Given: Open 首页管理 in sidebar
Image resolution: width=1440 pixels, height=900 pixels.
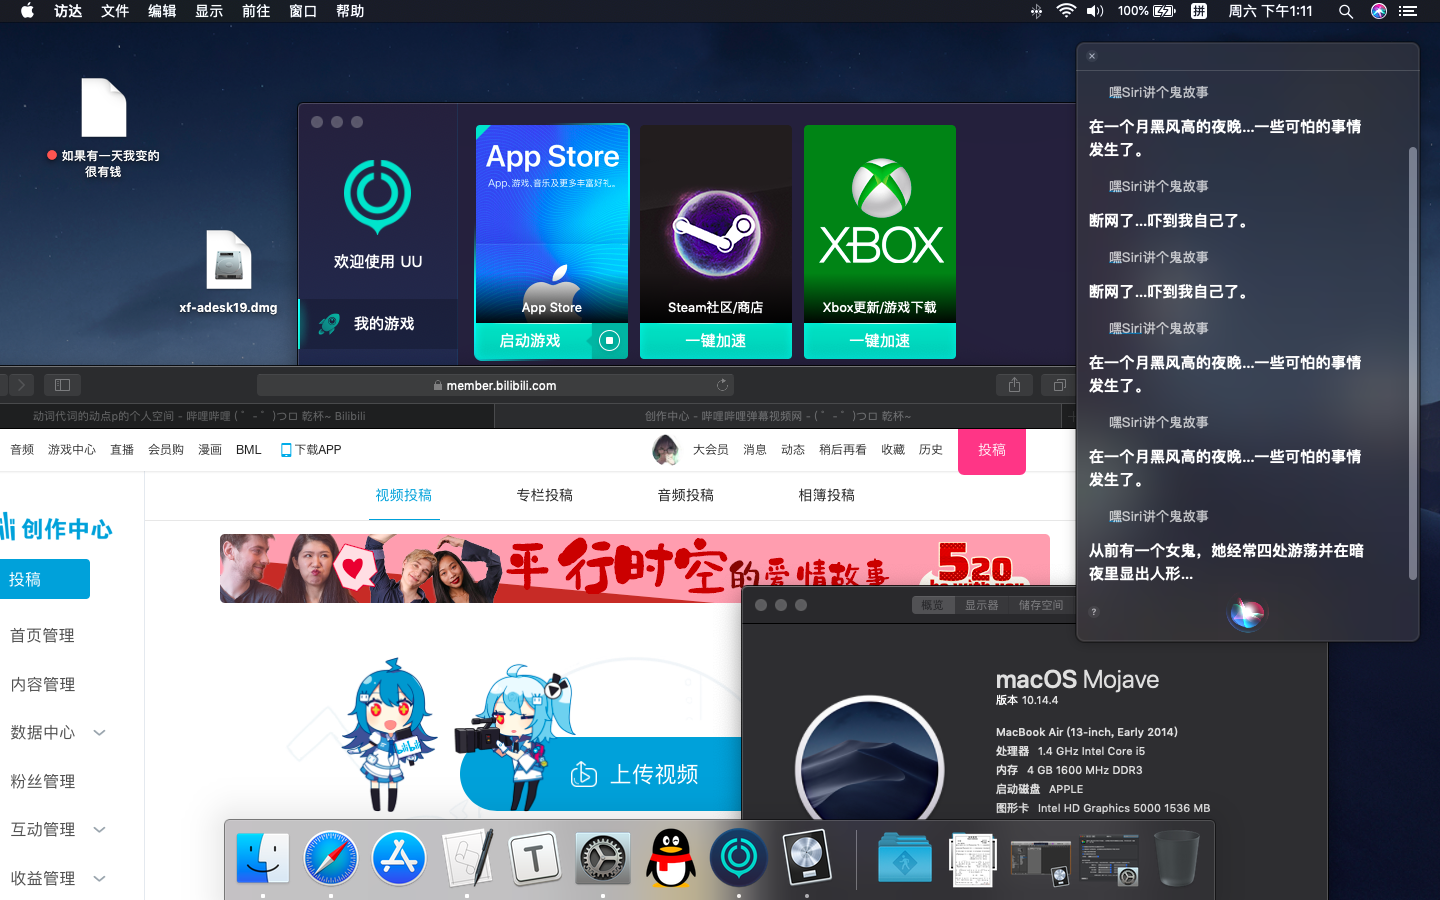Looking at the screenshot, I should pos(42,636).
